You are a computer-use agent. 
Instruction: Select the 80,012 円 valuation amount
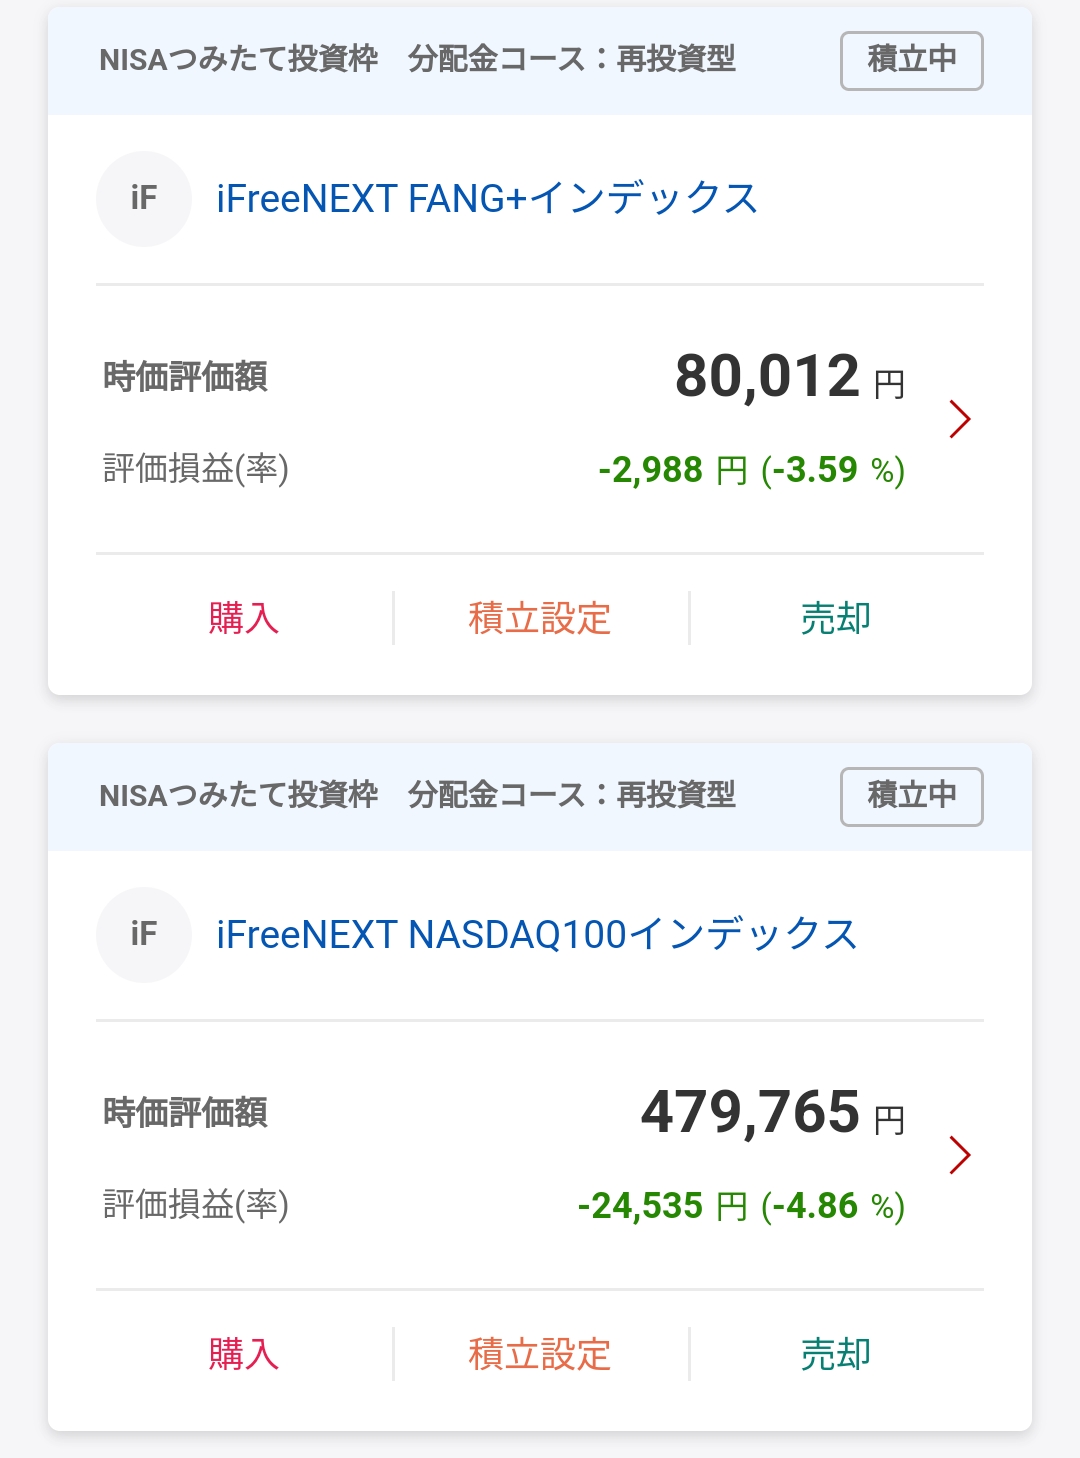click(x=789, y=377)
